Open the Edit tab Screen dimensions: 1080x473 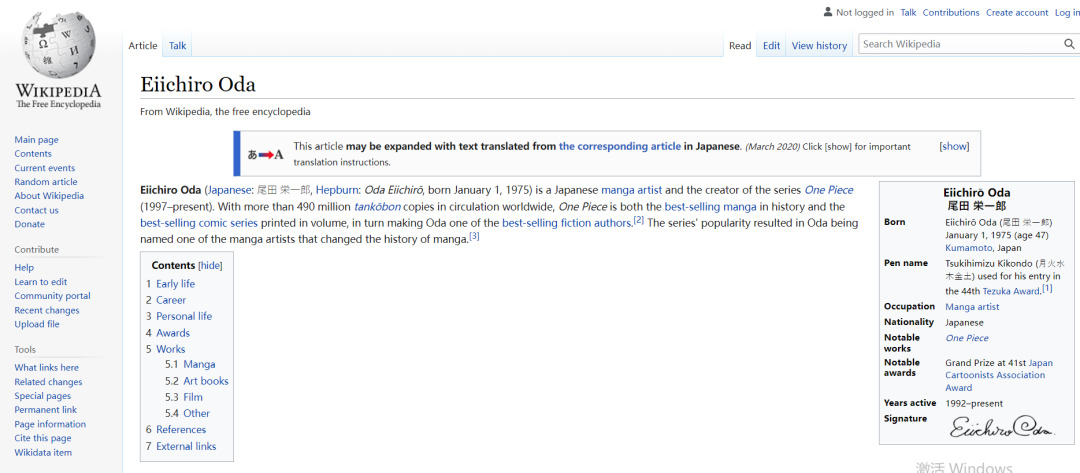click(771, 45)
